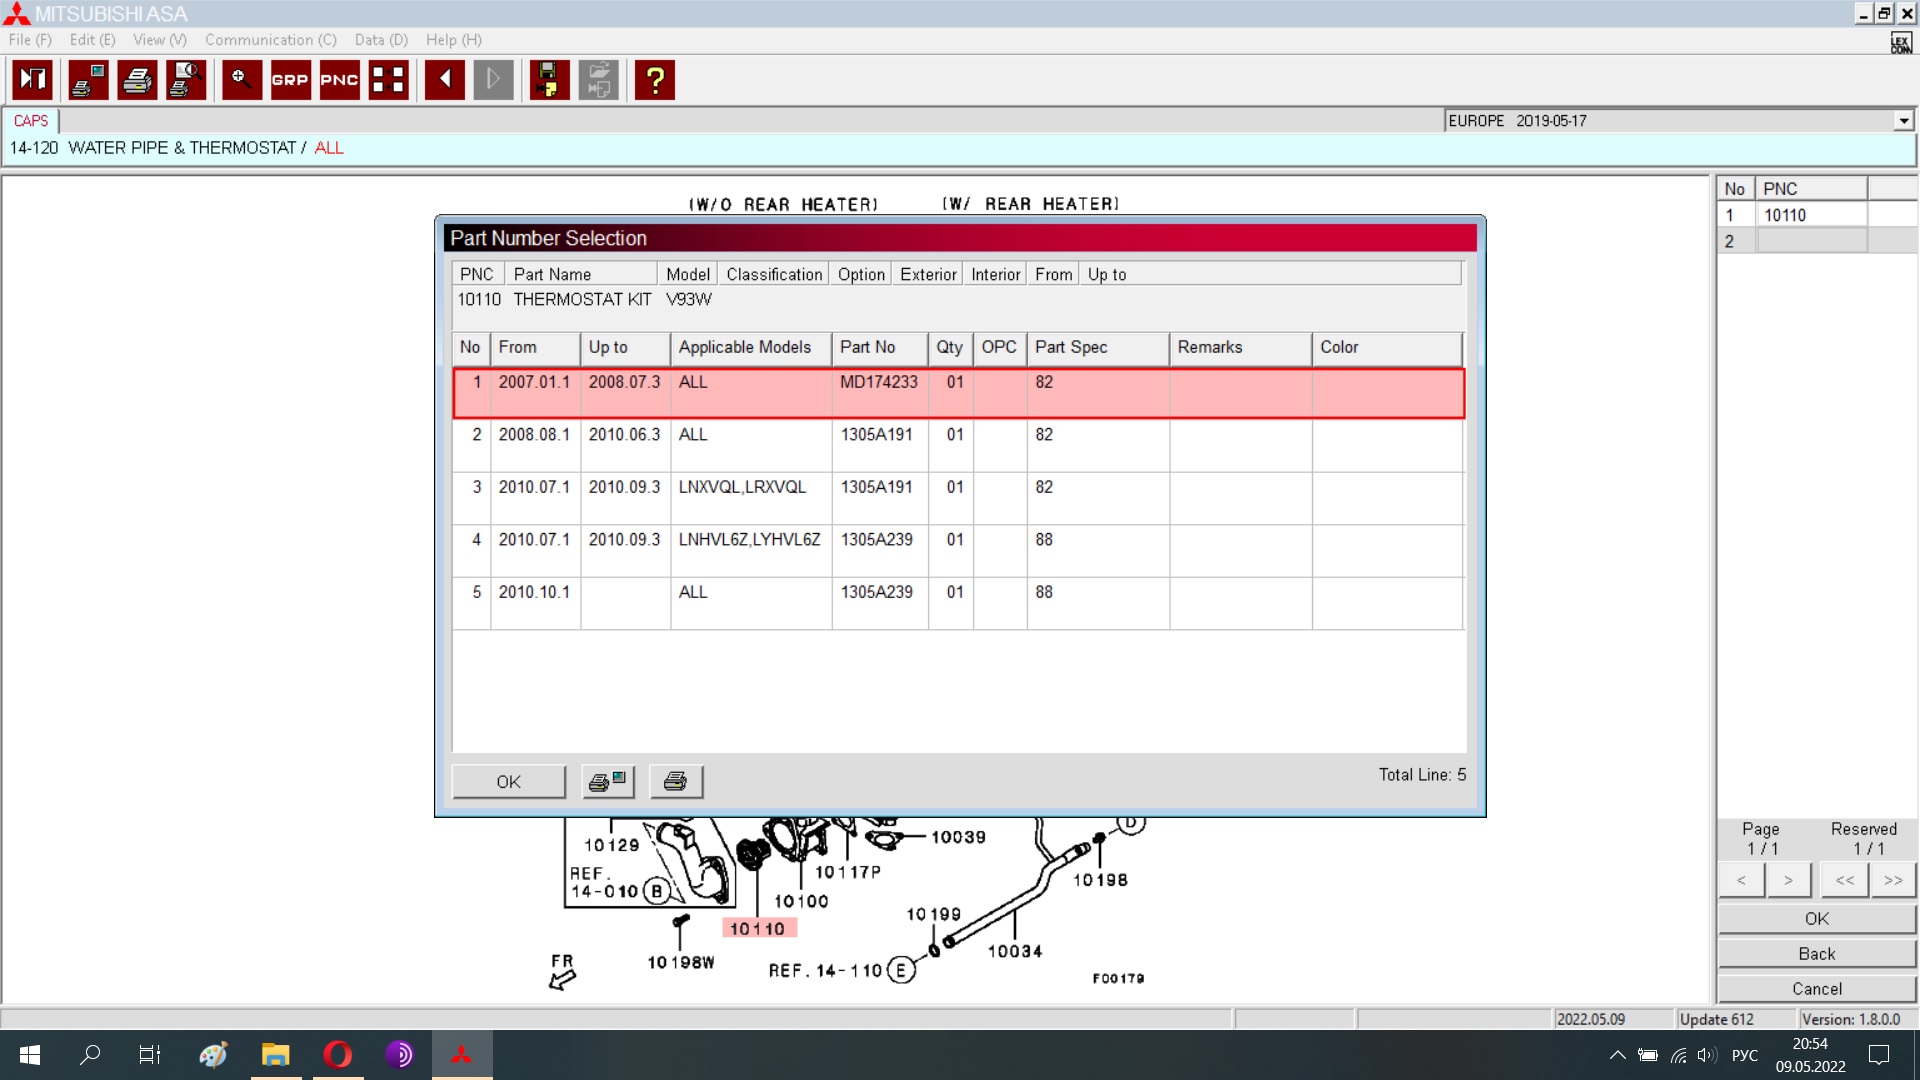The image size is (1920, 1080).
Task: Click the four-squares illustration list icon
Action: pyautogui.click(x=388, y=80)
